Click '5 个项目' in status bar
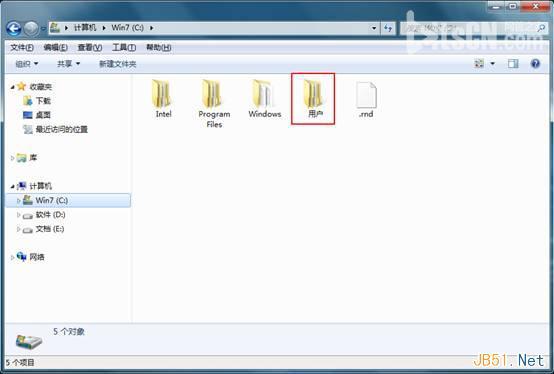The image size is (554, 374). [x=20, y=362]
